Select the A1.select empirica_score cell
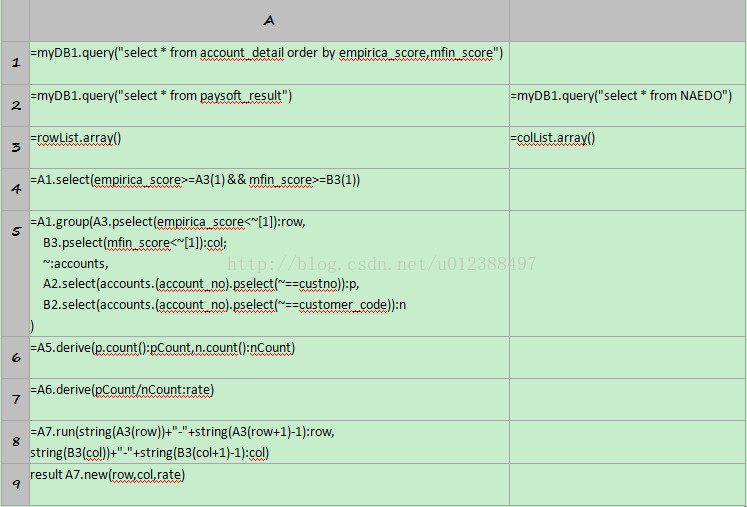747x507 pixels. tap(269, 189)
